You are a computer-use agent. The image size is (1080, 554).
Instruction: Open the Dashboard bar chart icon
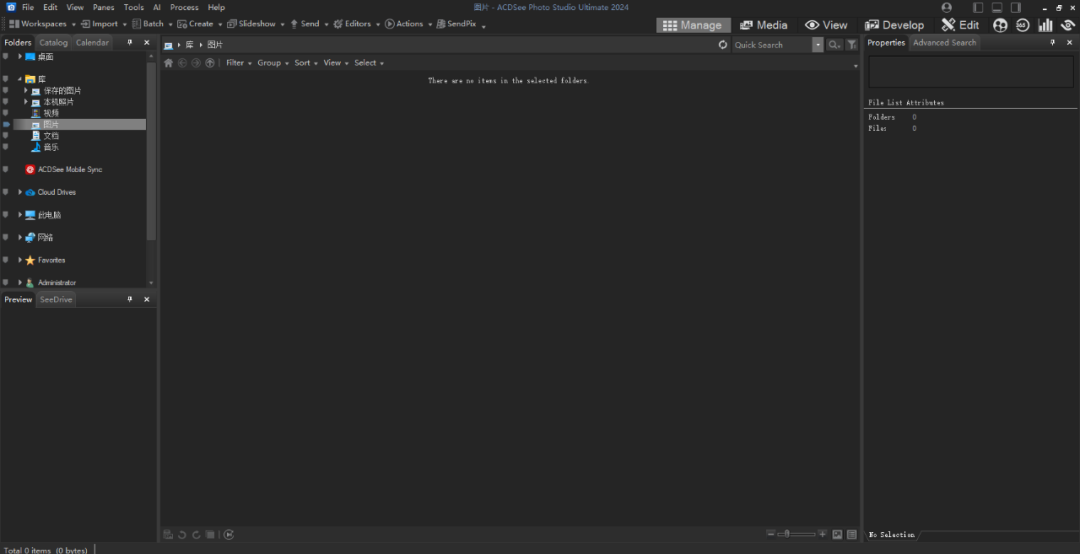[1045, 25]
